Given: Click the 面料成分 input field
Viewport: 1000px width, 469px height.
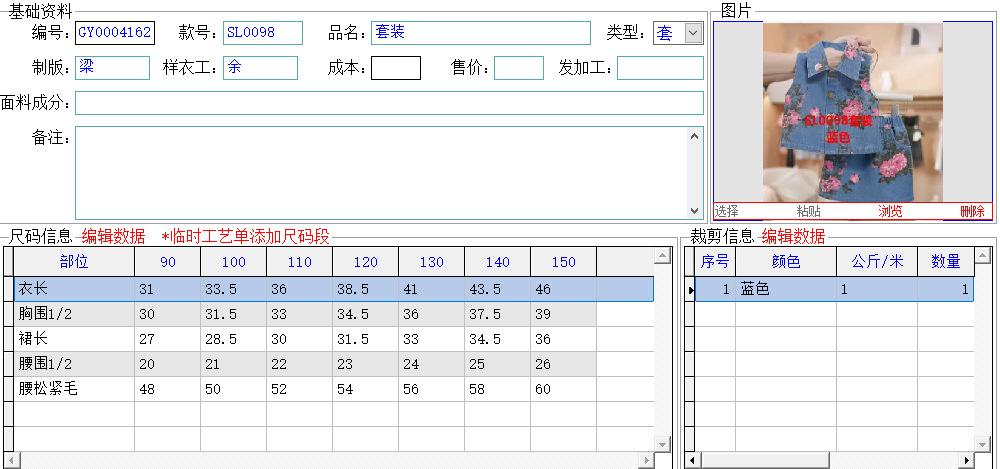Looking at the screenshot, I should coord(388,103).
